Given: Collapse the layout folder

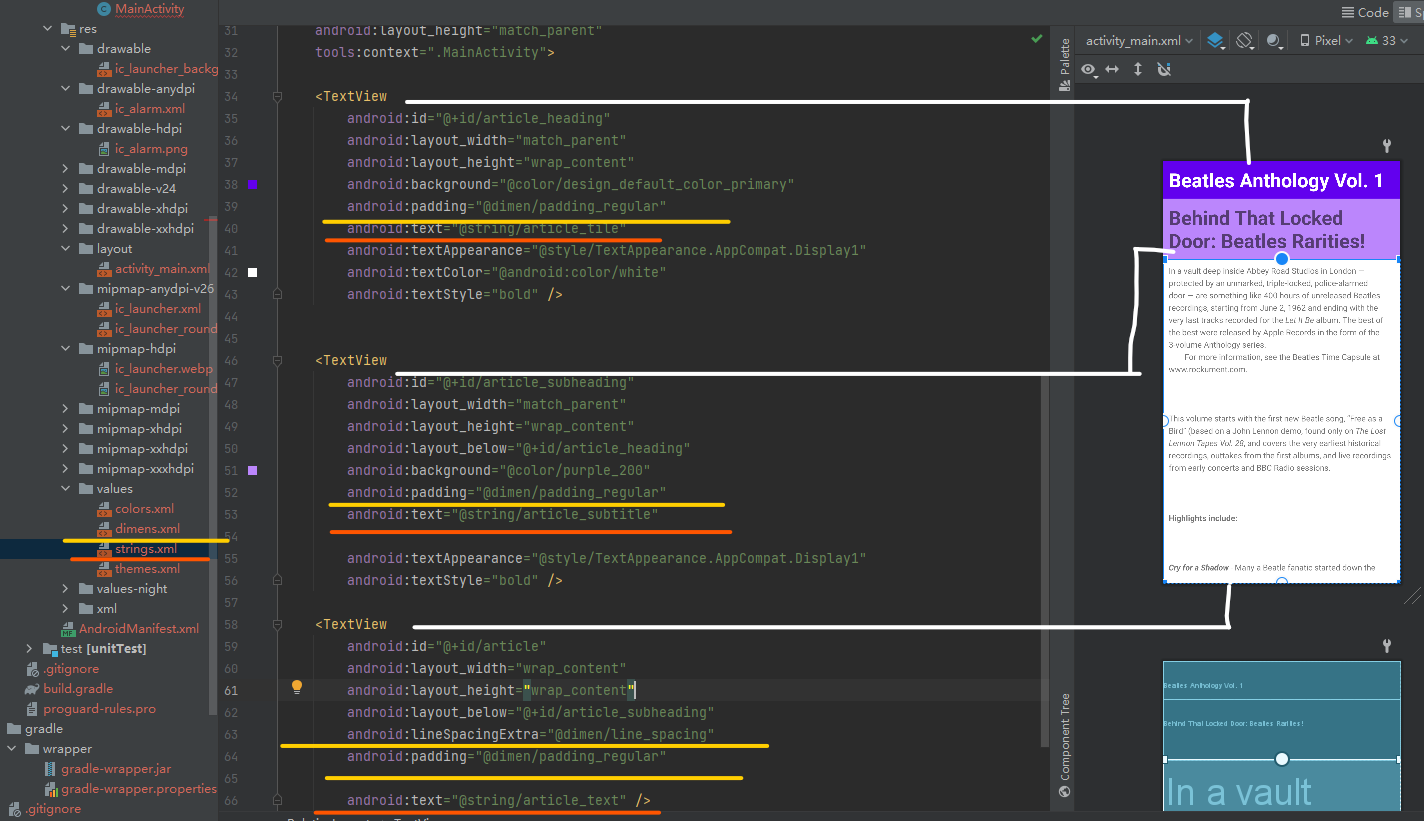Looking at the screenshot, I should point(65,249).
